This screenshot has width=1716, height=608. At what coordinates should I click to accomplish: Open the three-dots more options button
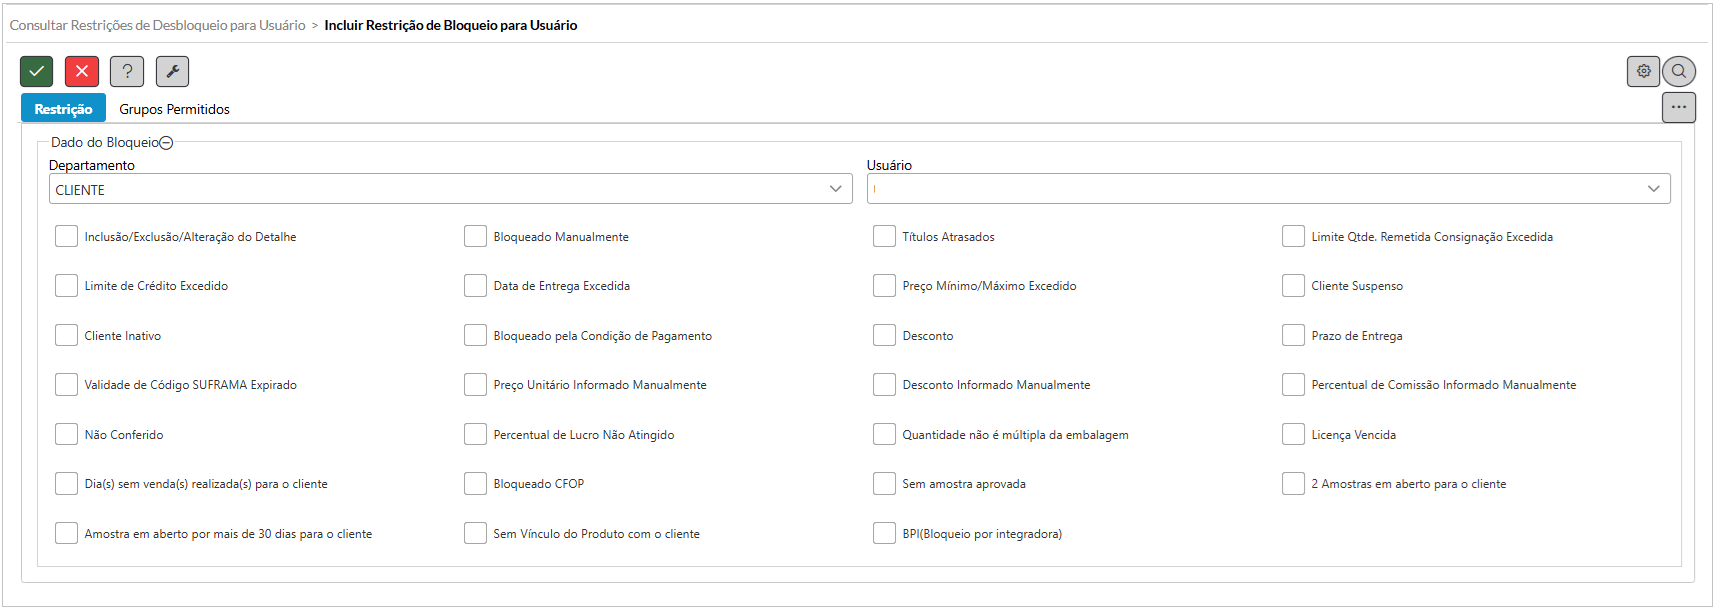pos(1678,107)
